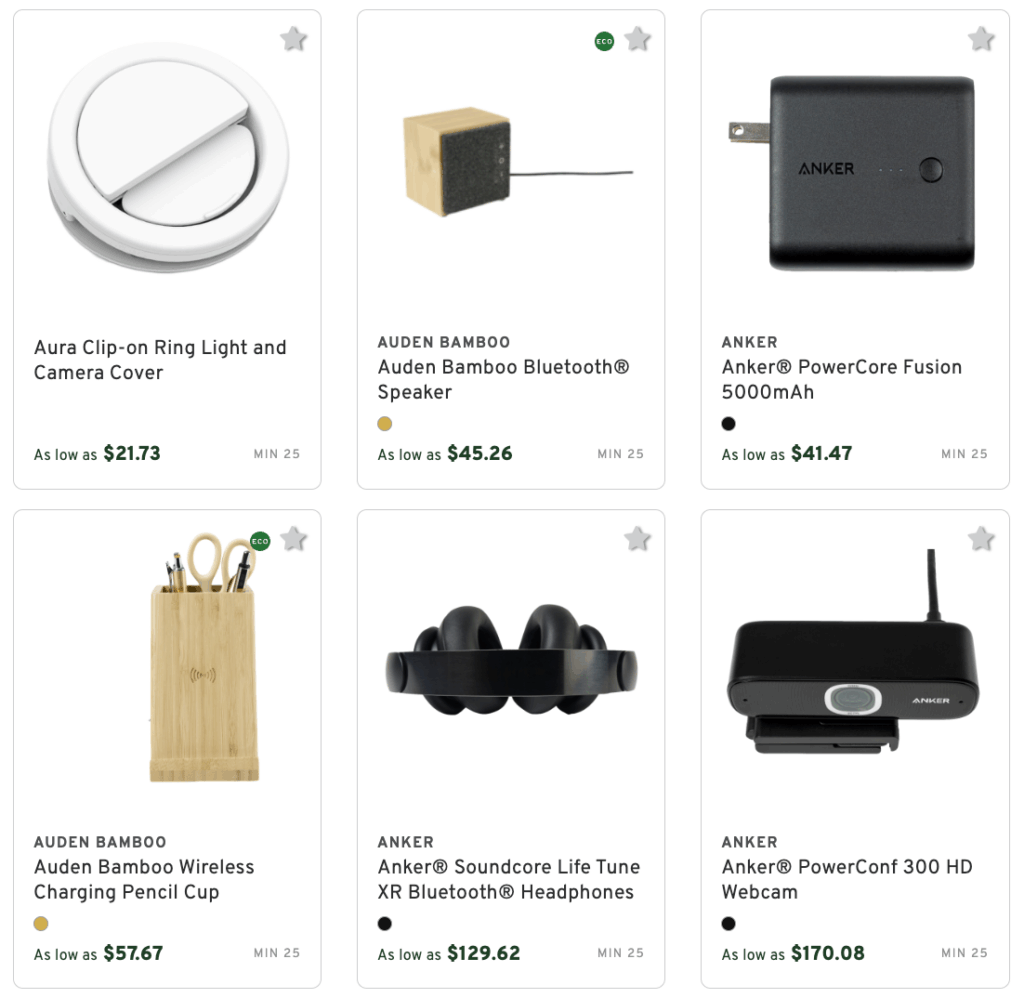
Task: Click the star on the Anker PowerCore Fusion card
Action: click(981, 38)
